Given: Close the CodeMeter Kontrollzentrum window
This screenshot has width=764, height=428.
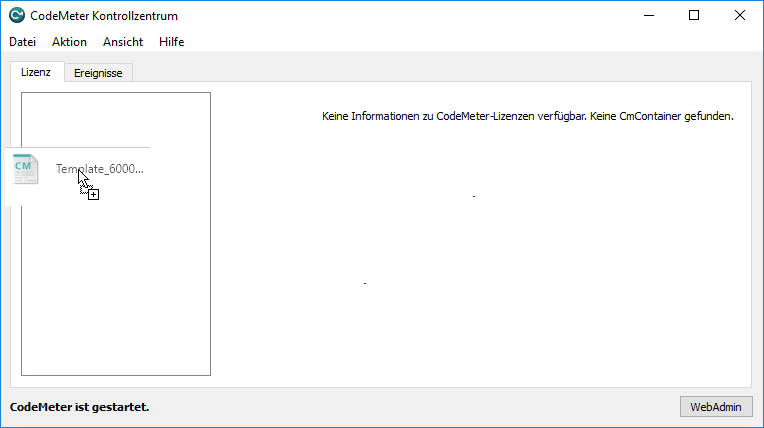Looking at the screenshot, I should pyautogui.click(x=740, y=16).
